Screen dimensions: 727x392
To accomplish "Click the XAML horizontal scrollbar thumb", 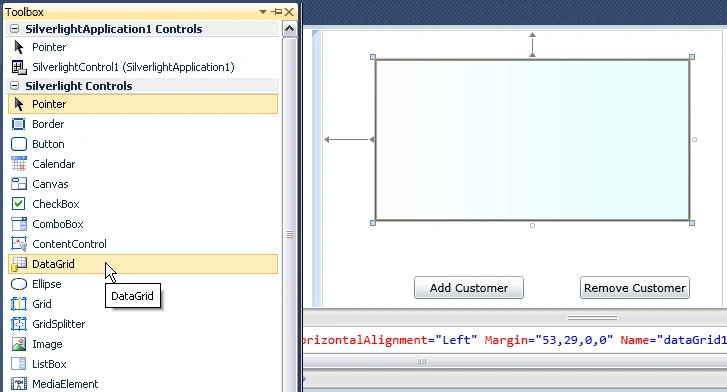I will click(x=421, y=361).
